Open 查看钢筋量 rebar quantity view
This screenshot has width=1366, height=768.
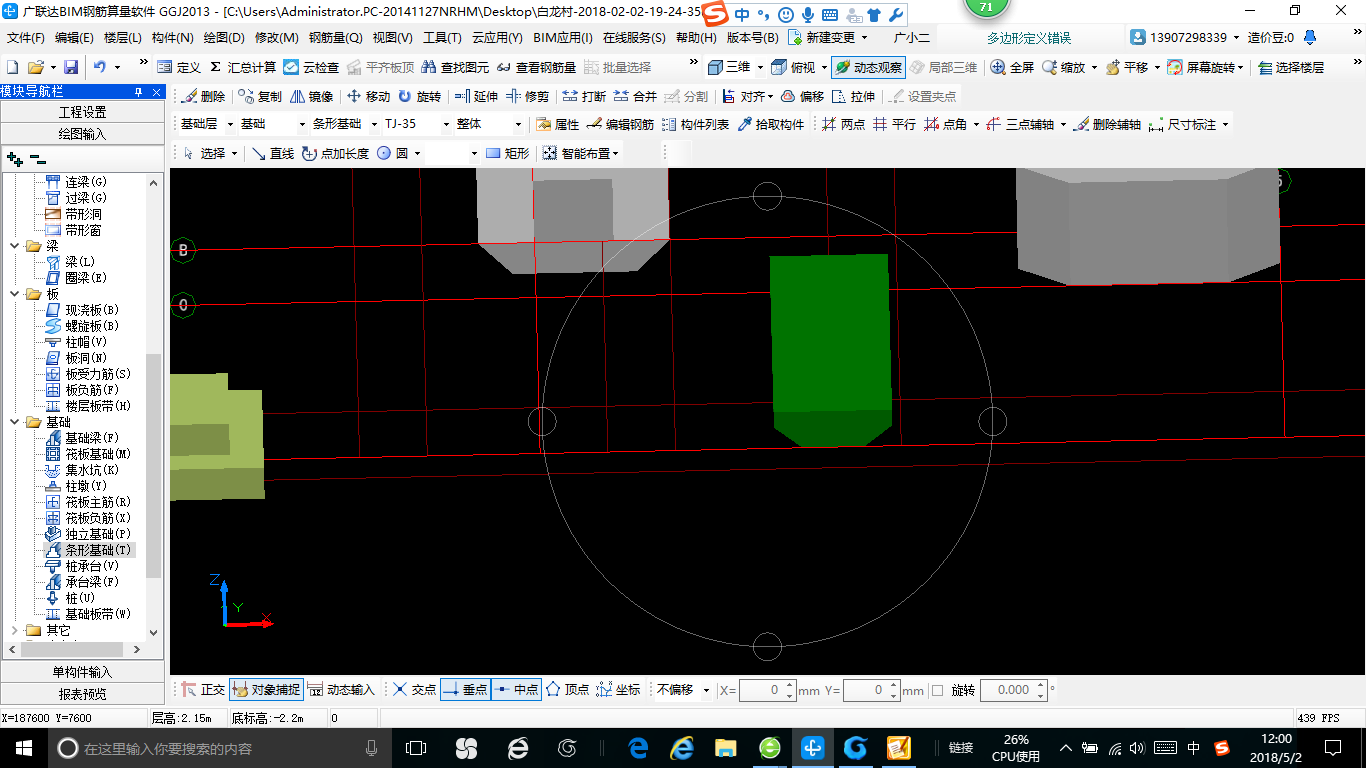tap(537, 67)
